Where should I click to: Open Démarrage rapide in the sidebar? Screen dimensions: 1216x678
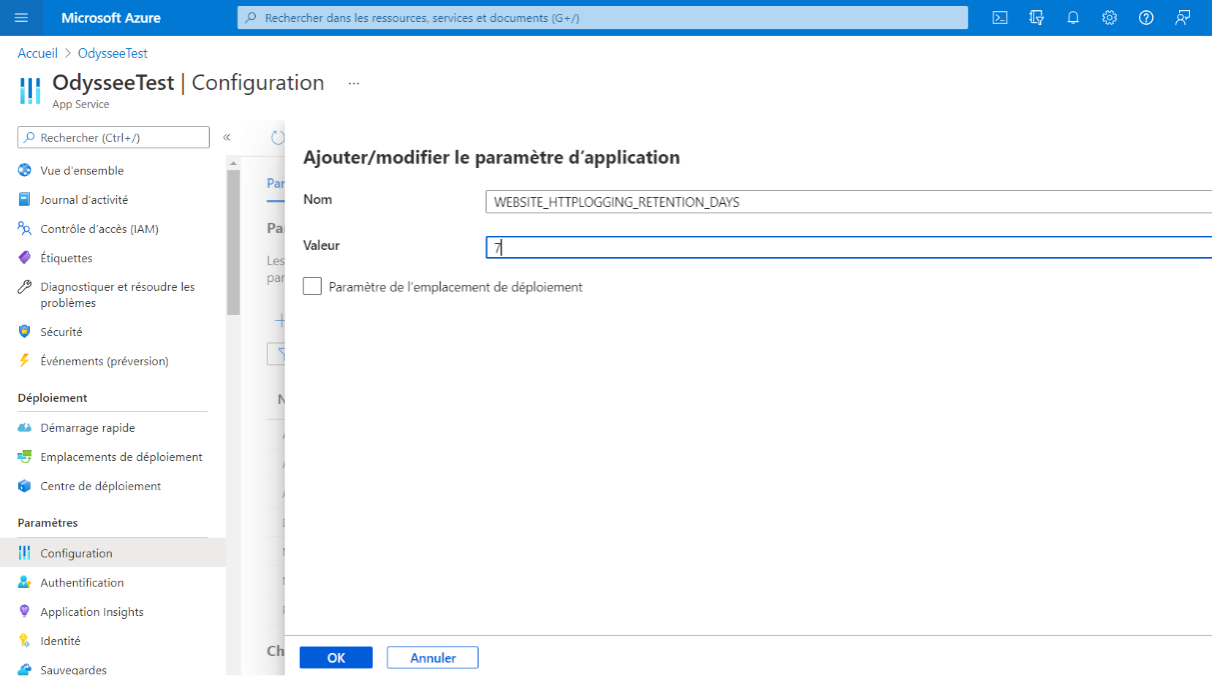pyautogui.click(x=87, y=428)
